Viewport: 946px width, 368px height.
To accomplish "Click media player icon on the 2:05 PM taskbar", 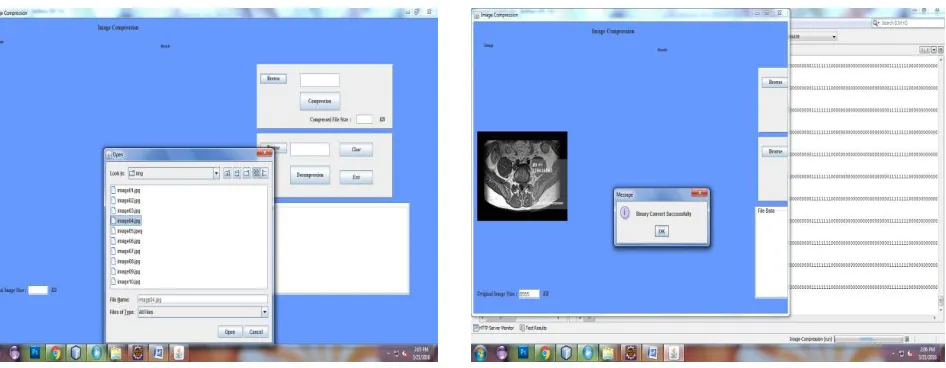I will click(x=96, y=353).
